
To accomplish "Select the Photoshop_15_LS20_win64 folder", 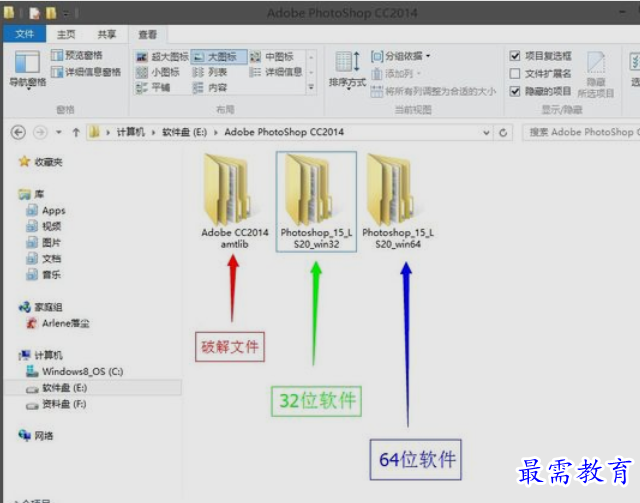I will pos(398,201).
